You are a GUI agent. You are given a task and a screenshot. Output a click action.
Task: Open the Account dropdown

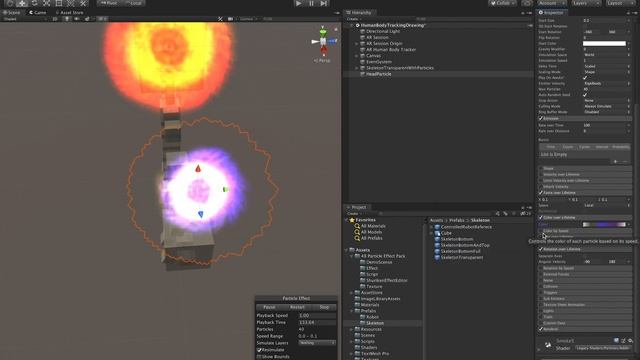(551, 3)
